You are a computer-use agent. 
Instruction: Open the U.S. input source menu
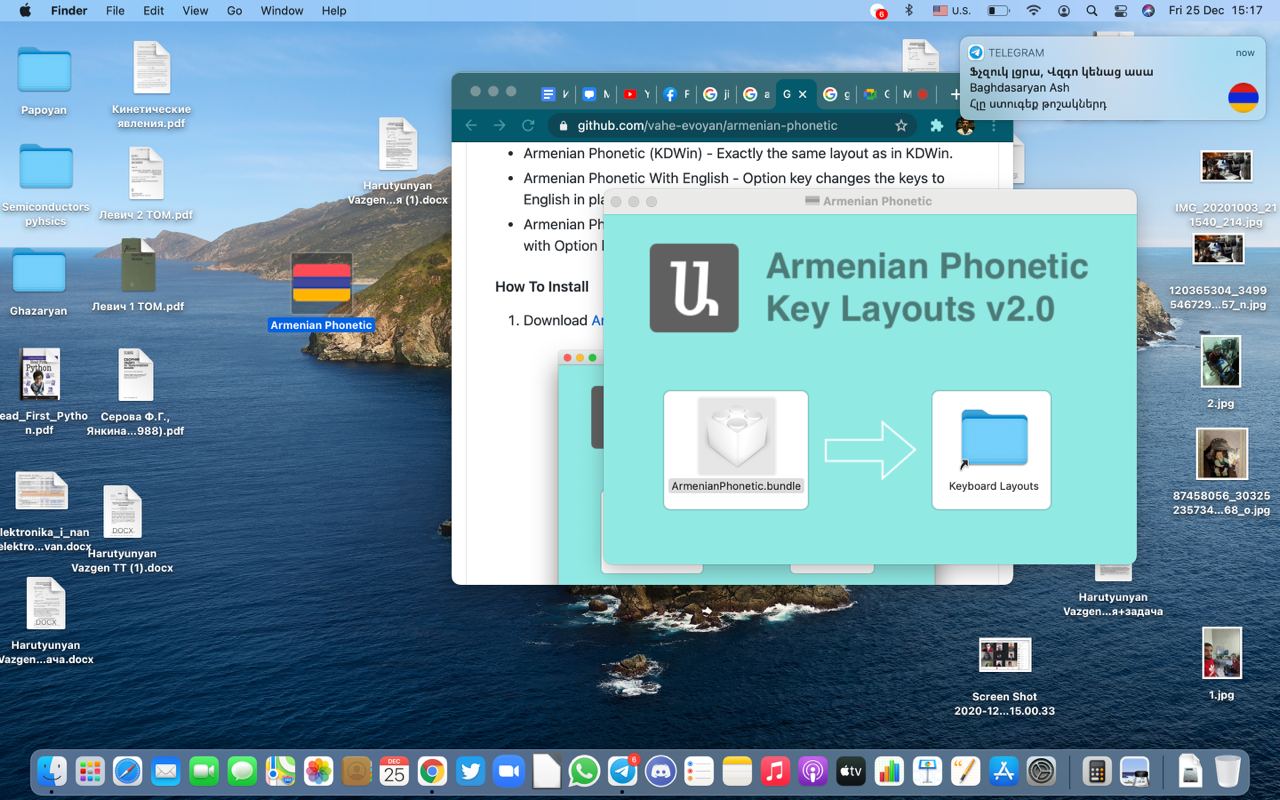pyautogui.click(x=951, y=11)
